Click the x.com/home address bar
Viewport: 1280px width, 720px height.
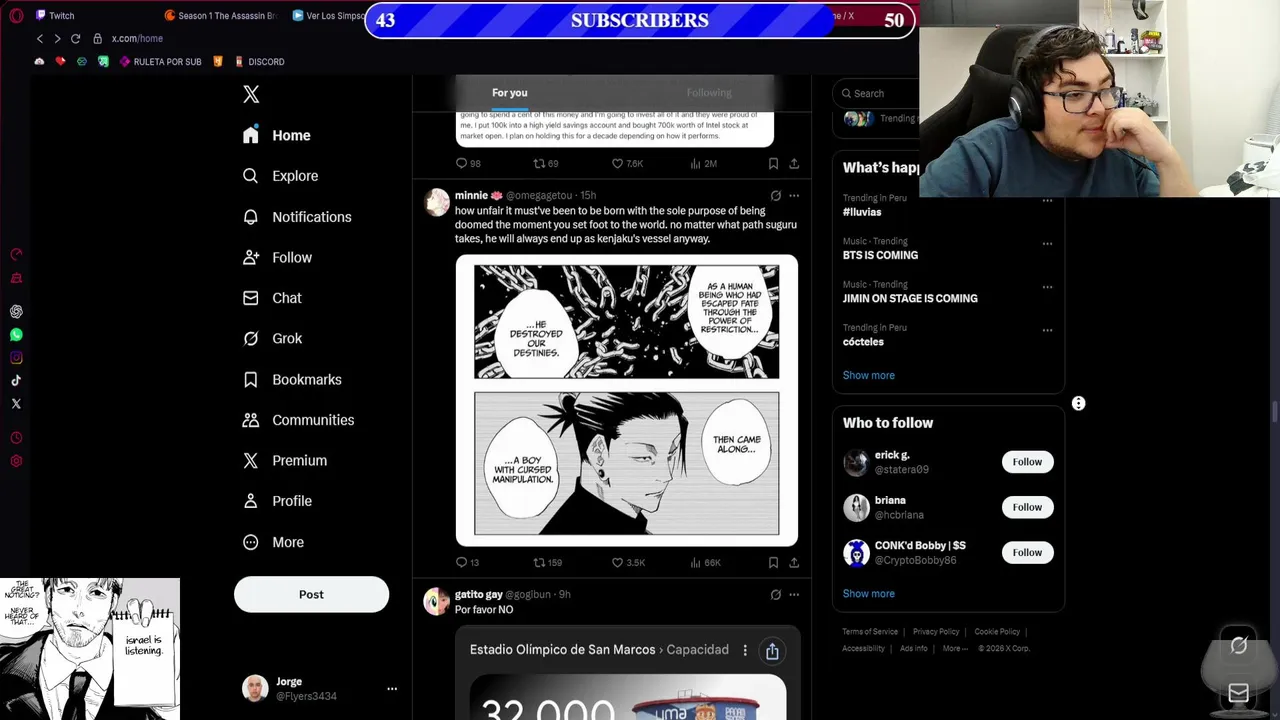point(137,38)
